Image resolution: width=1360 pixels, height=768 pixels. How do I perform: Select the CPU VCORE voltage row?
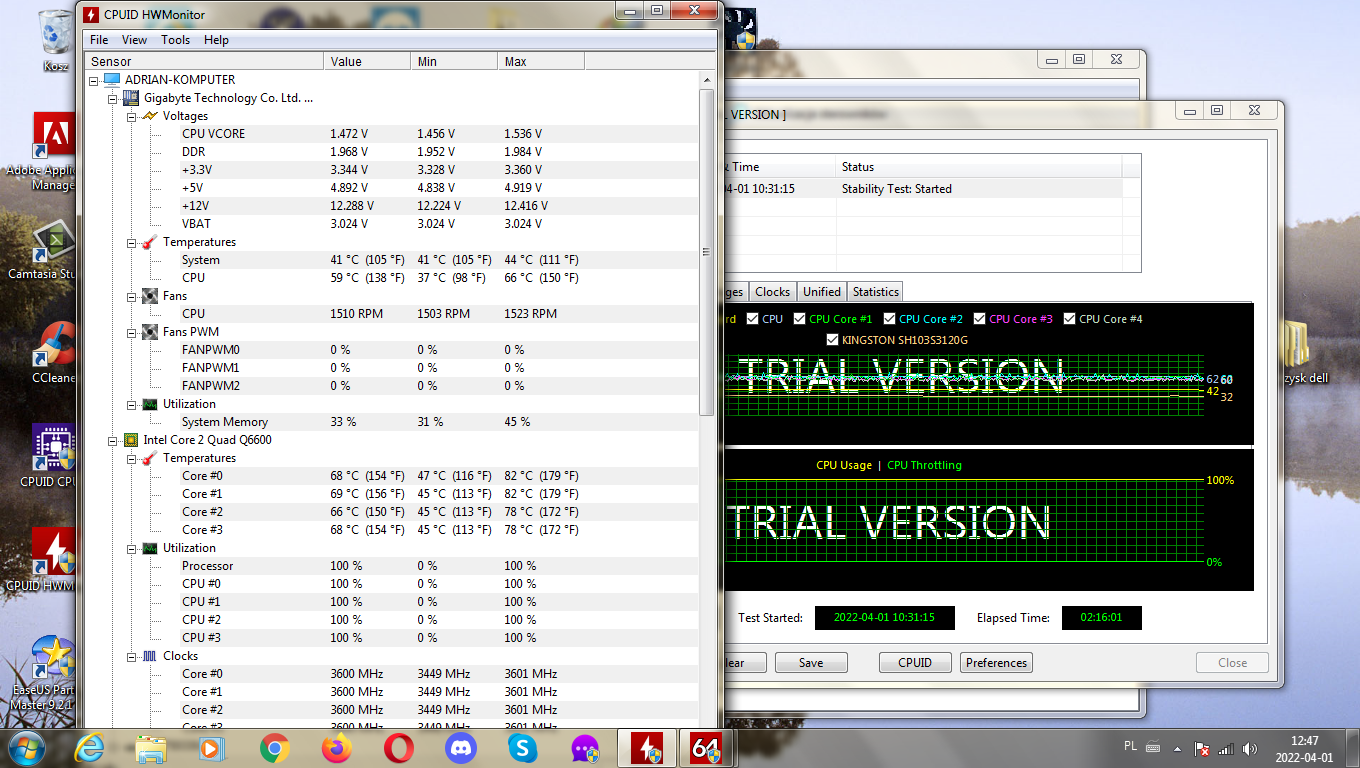coord(391,134)
